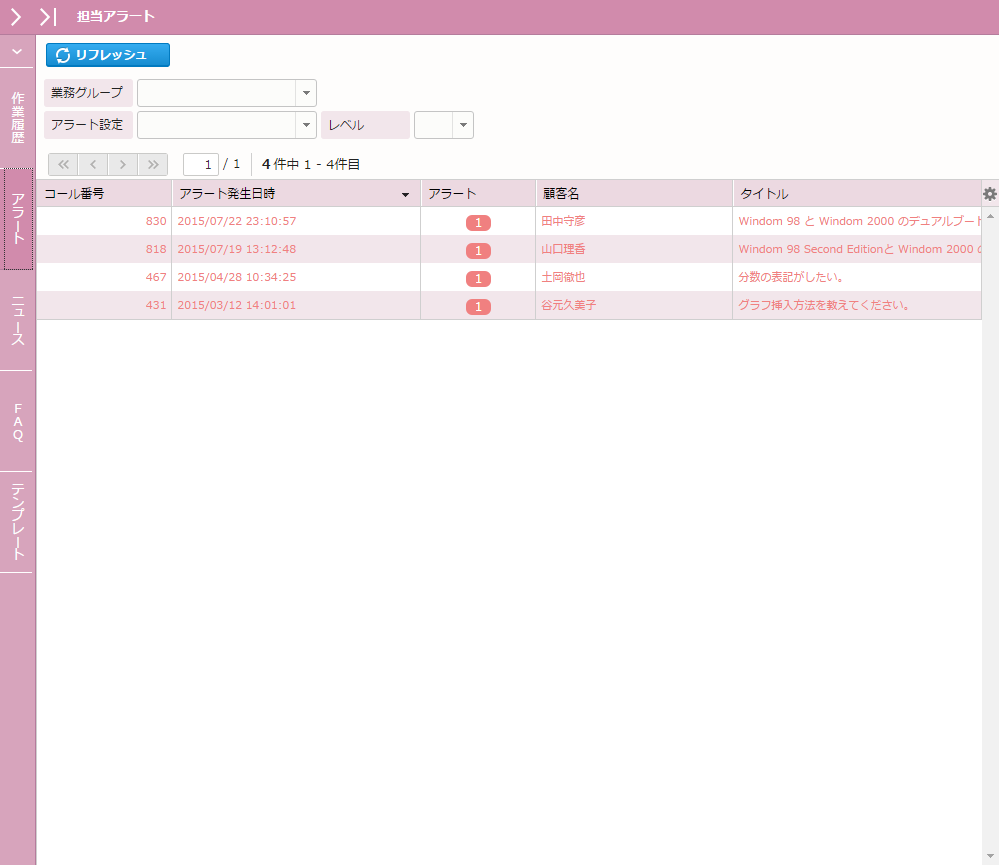Expand the panel with the top-left arrow
The width and height of the screenshot is (999, 865).
[16, 16]
